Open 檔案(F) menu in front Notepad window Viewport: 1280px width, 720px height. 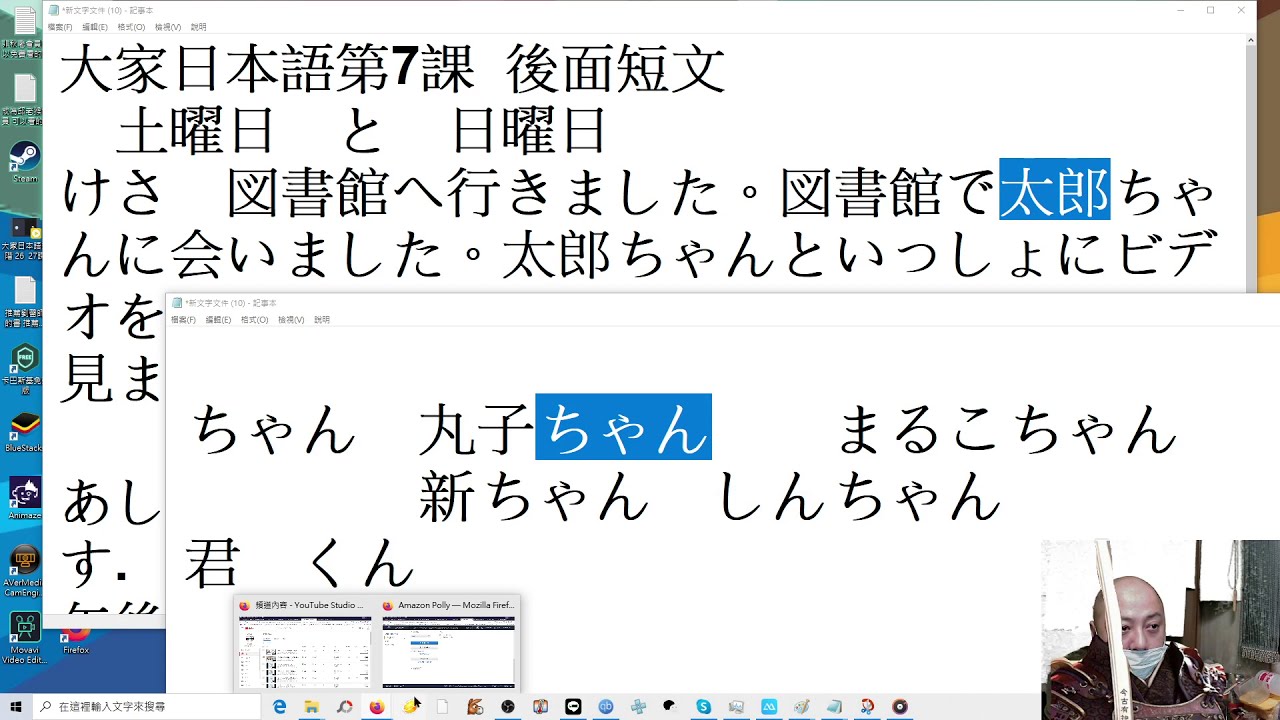coord(183,320)
